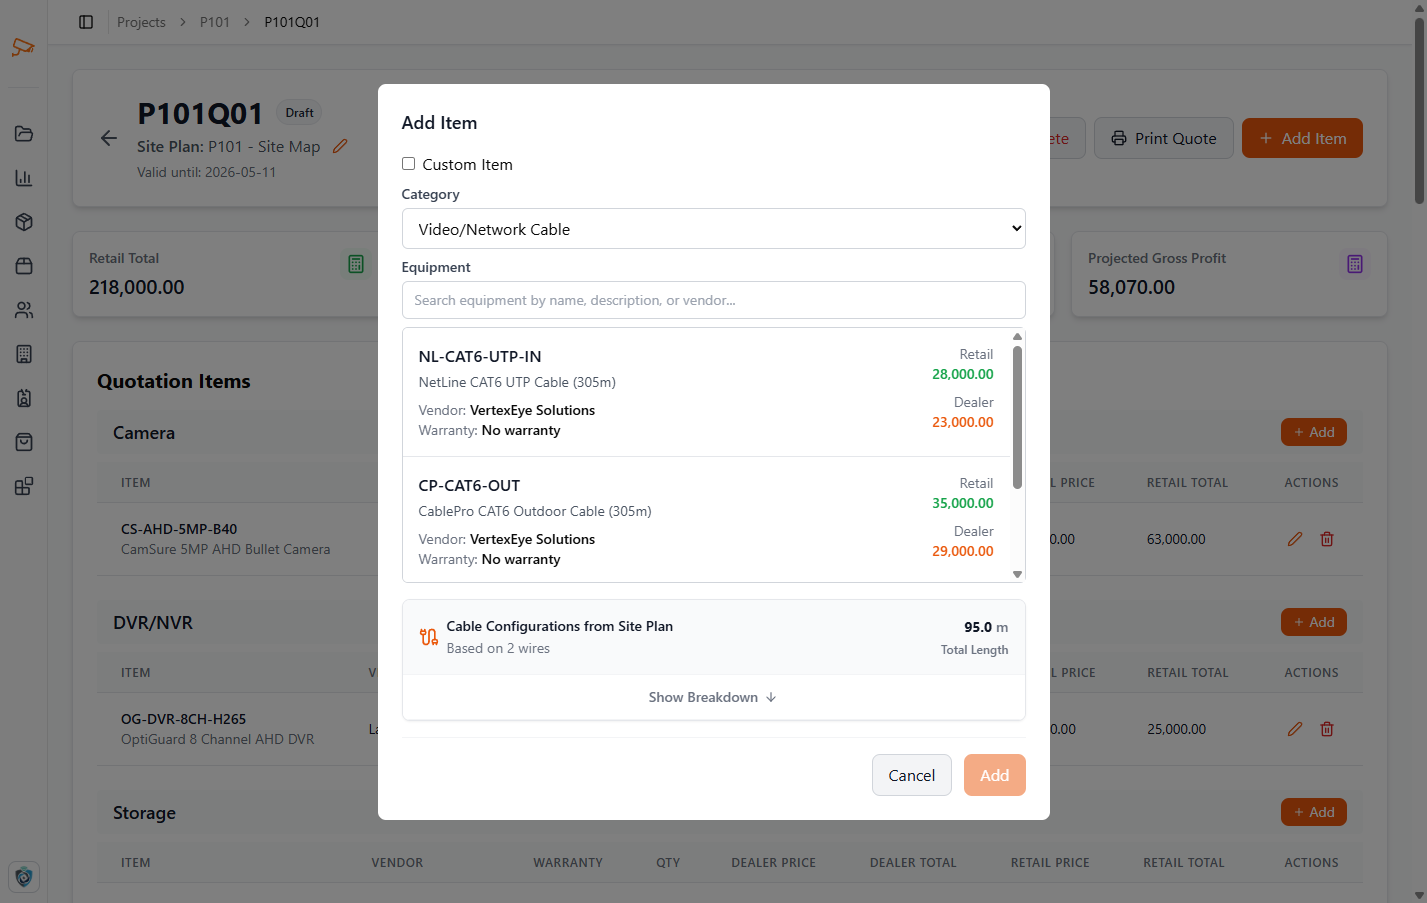Viewport: 1427px width, 903px height.
Task: Open the grid-plus icon in sidebar
Action: coord(24,486)
